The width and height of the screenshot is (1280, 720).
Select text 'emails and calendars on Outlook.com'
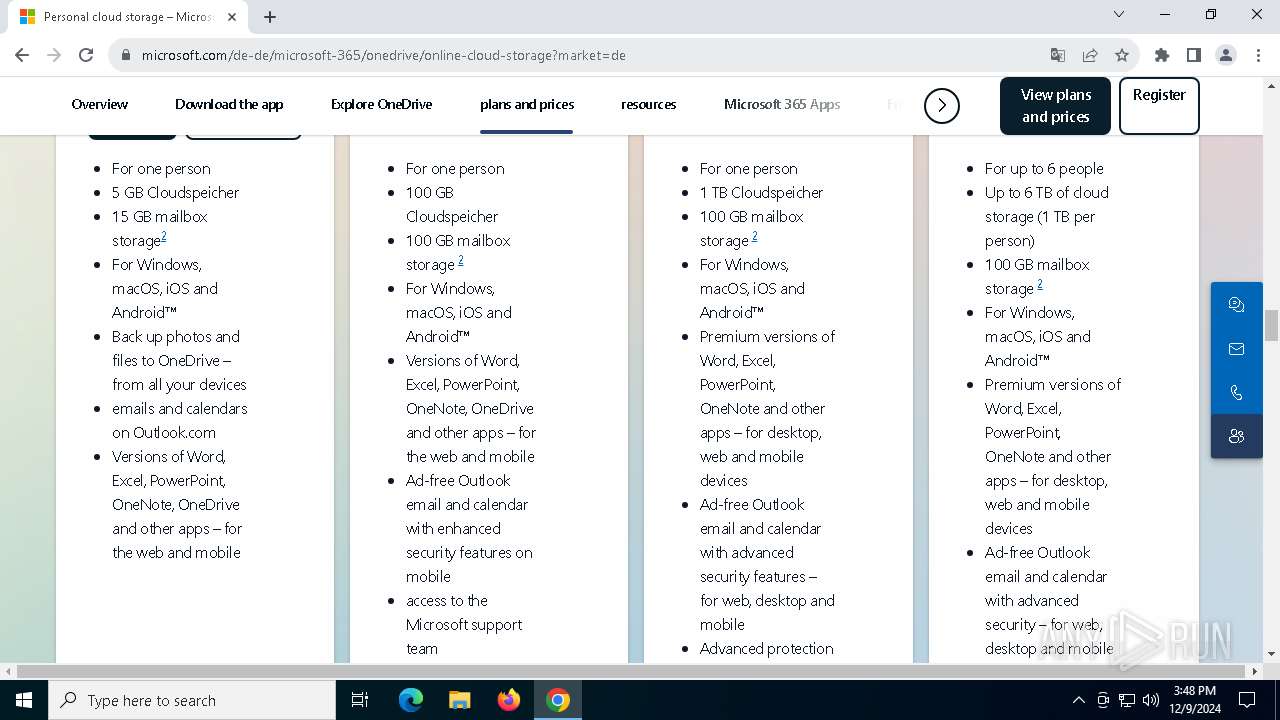tap(180, 420)
